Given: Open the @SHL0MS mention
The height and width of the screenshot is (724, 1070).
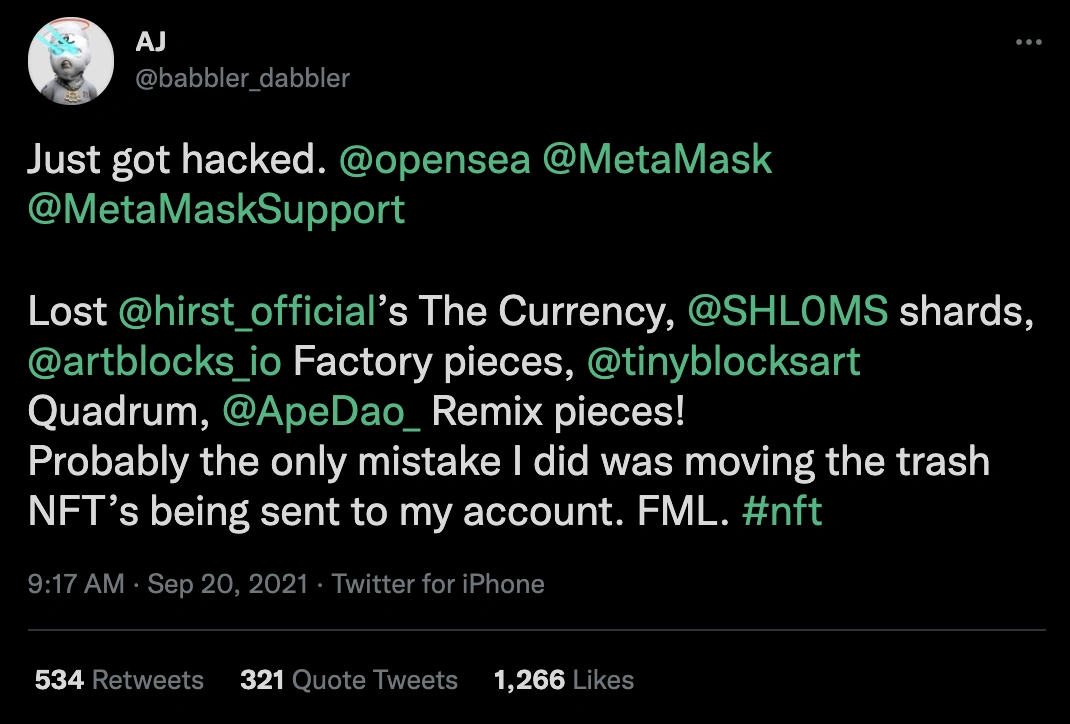Looking at the screenshot, I should click(x=787, y=311).
